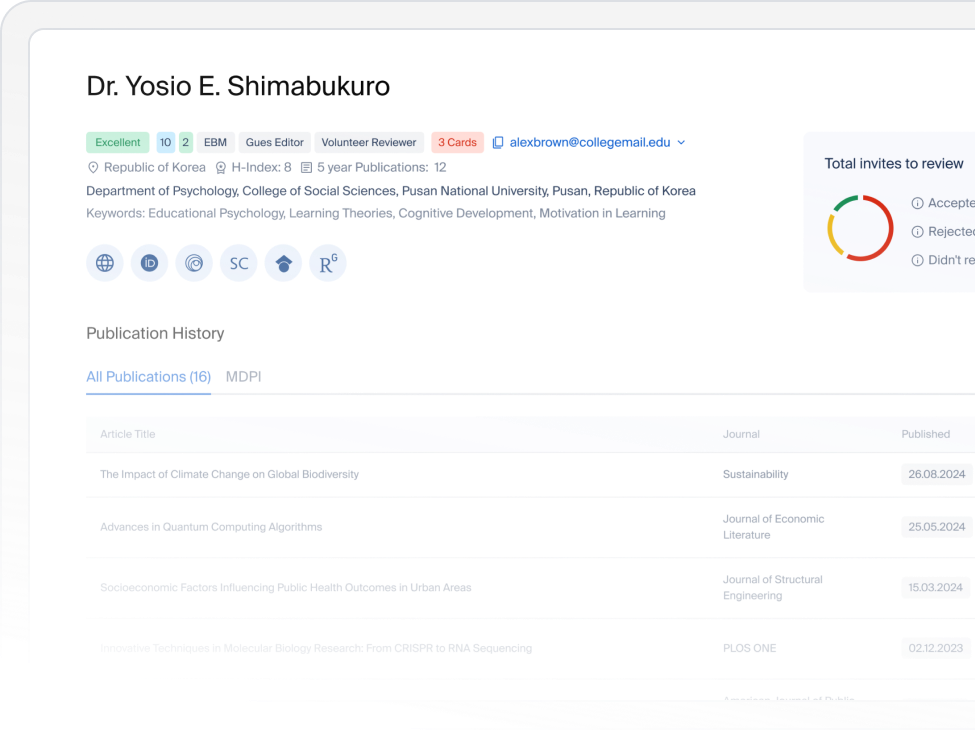Open article Innovative Techniques in Molecular Biology Research
The height and width of the screenshot is (732, 975).
coord(317,648)
